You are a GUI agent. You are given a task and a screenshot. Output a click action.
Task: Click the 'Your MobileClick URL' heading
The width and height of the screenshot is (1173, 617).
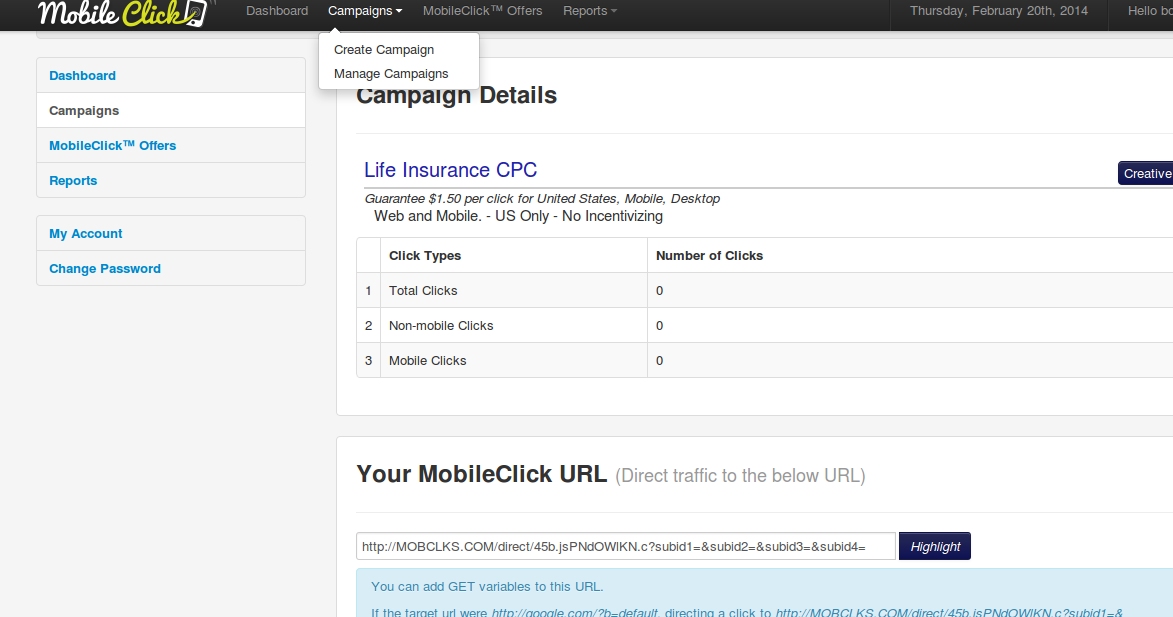coord(482,474)
